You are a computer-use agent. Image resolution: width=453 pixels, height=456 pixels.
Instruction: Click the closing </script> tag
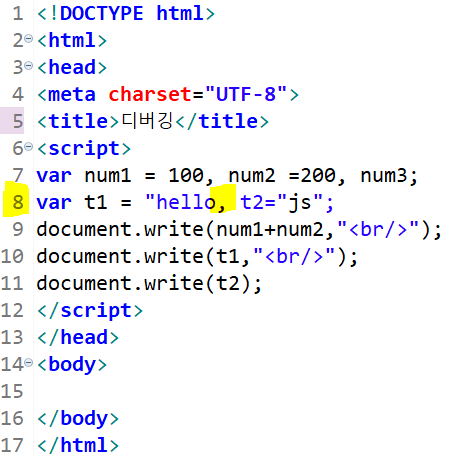tap(90, 311)
